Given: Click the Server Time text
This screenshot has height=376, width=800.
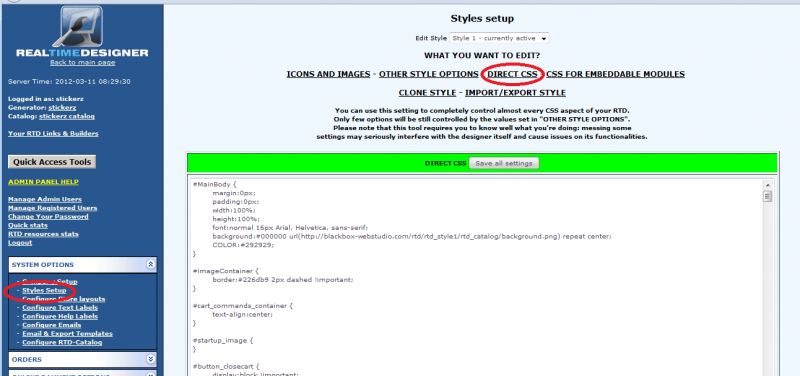Looking at the screenshot, I should pos(69,82).
